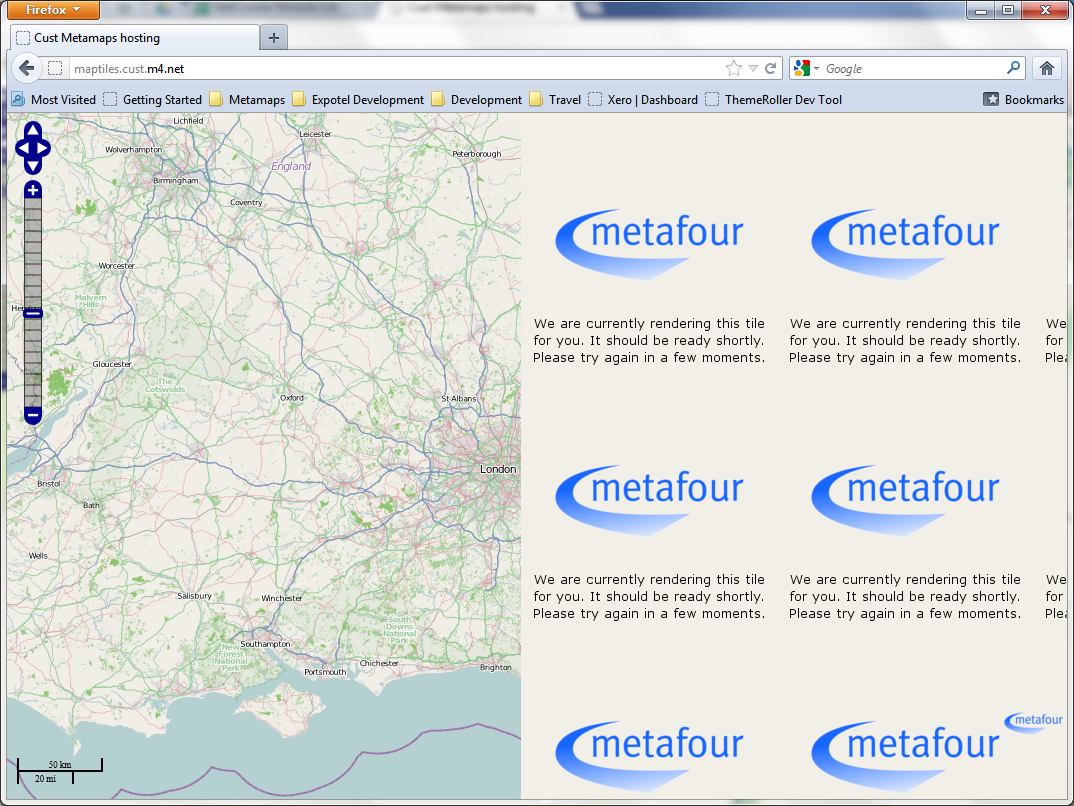Open the Expotel Development bookmarks folder

(358, 99)
